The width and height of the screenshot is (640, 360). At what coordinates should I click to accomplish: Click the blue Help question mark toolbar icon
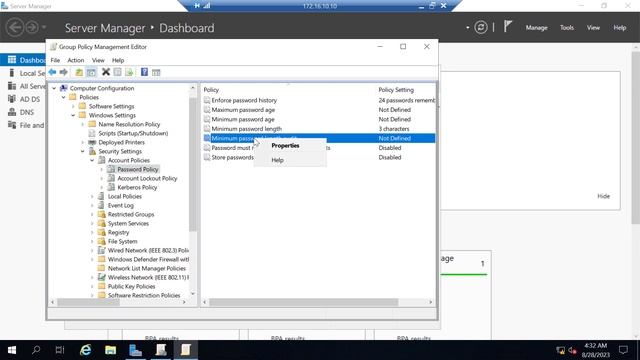144,72
